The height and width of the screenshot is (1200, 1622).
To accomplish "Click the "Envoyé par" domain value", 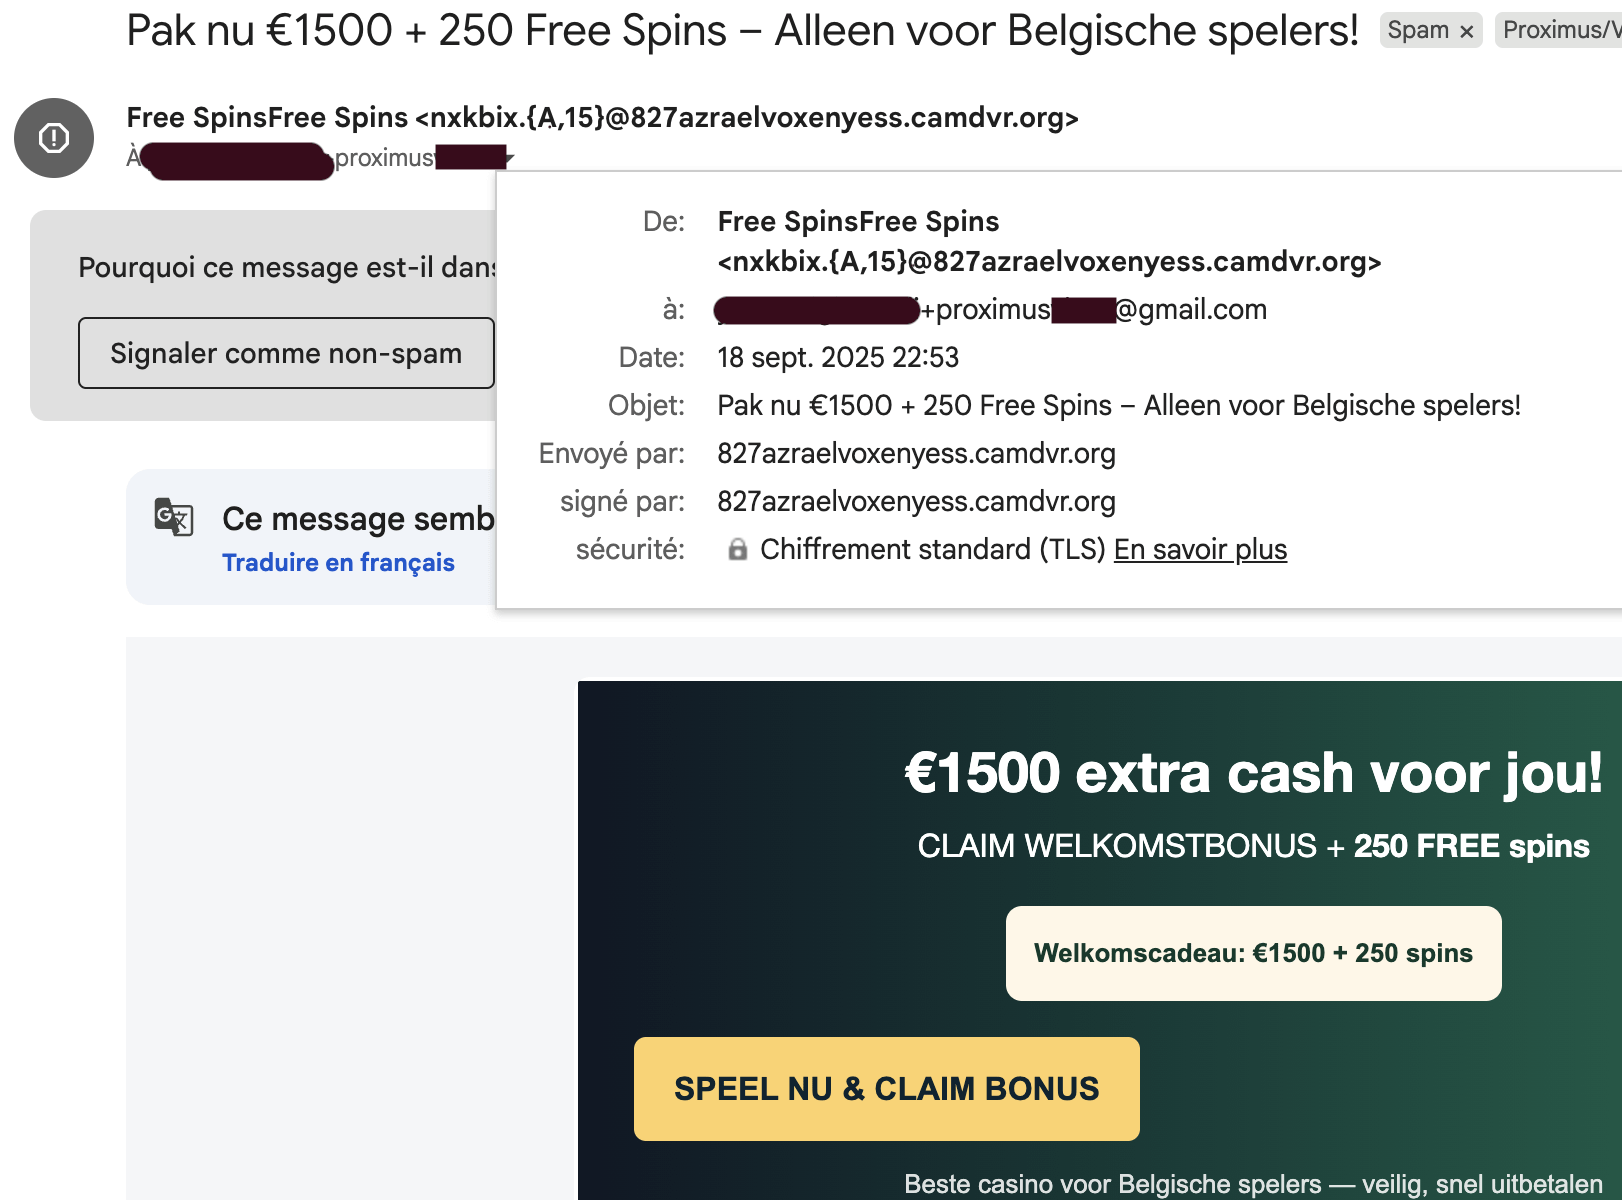I will [916, 454].
